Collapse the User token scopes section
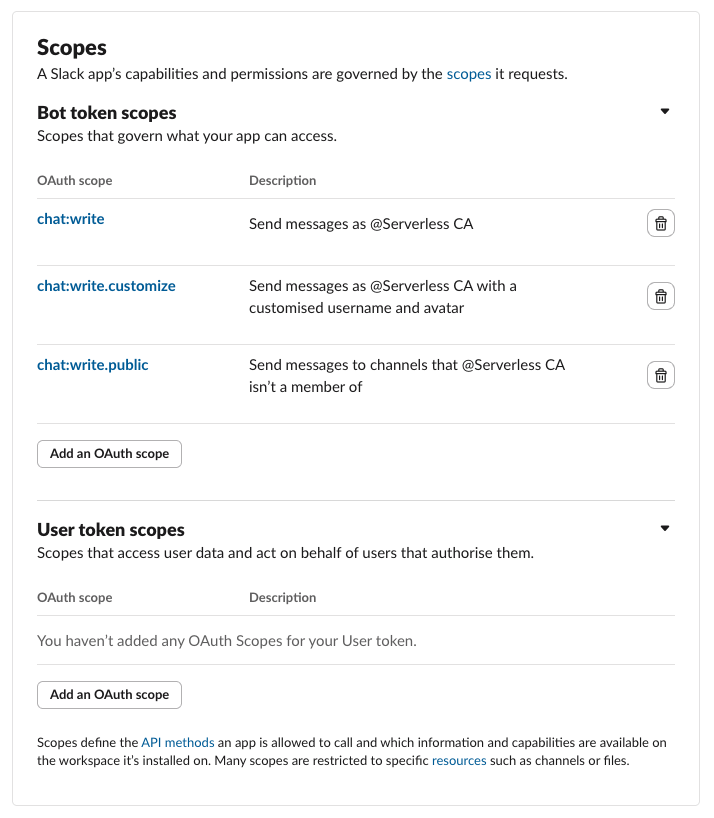This screenshot has width=714, height=818. 664,528
